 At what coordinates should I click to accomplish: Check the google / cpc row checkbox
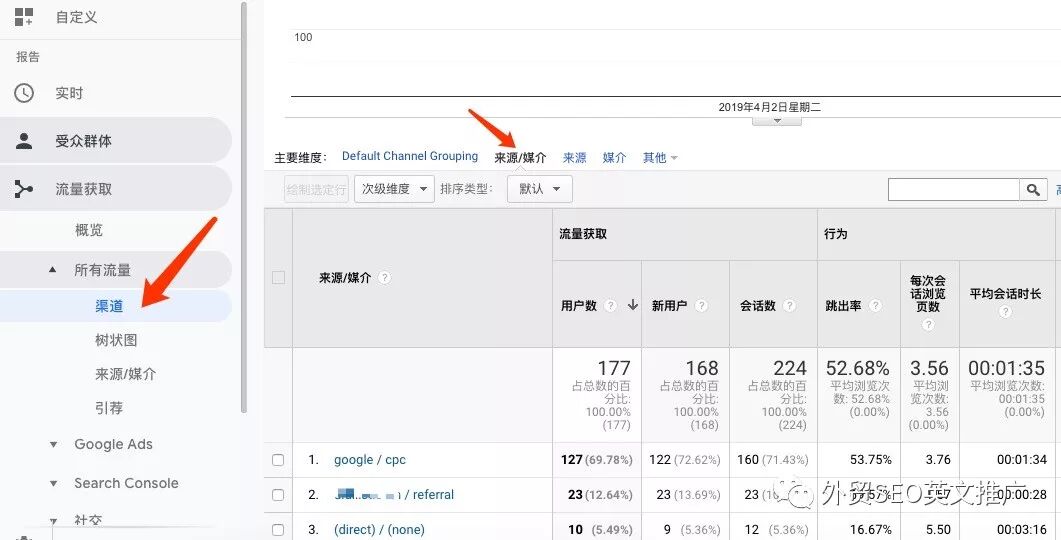pos(278,460)
